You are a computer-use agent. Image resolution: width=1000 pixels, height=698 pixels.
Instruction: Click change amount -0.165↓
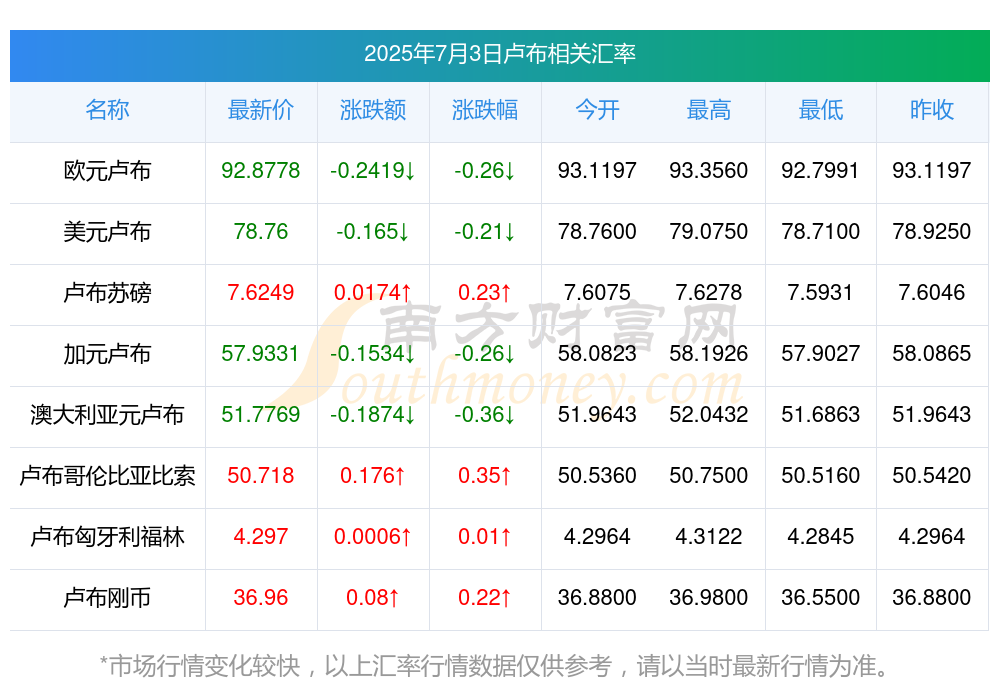373,232
